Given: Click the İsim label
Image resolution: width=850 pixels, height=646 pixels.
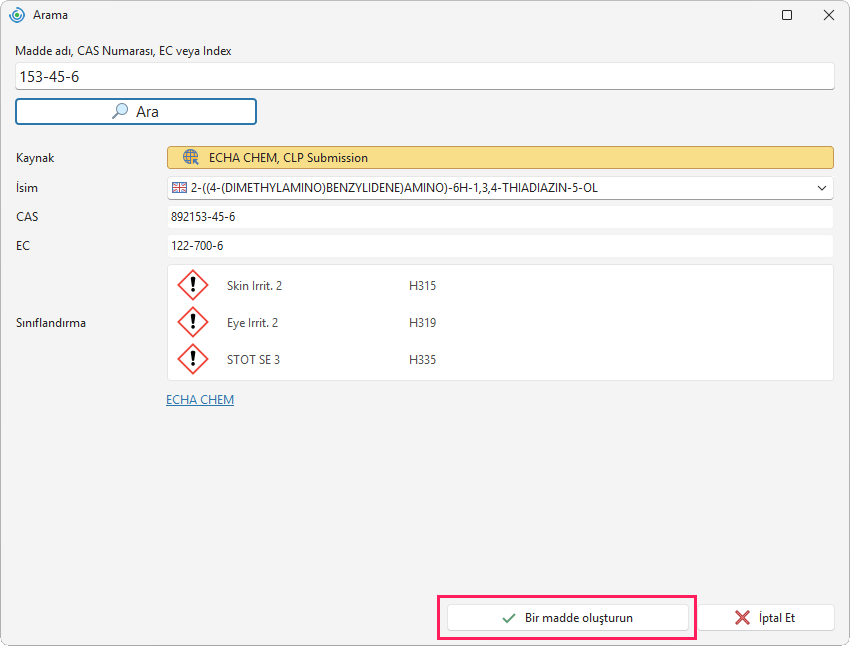Looking at the screenshot, I should click(27, 188).
